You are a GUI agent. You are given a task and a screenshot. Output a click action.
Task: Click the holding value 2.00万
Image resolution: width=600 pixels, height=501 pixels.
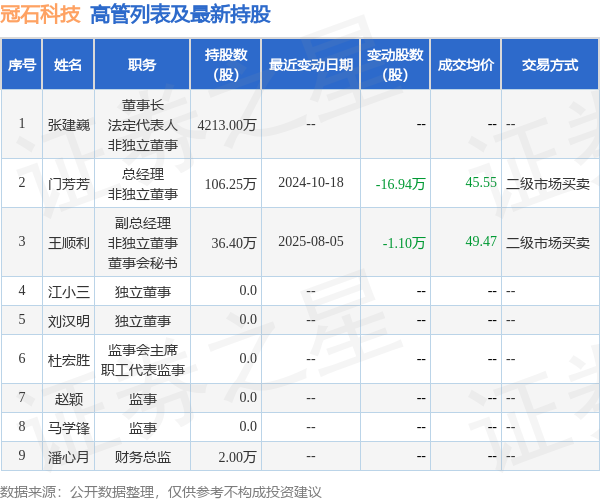point(237,457)
